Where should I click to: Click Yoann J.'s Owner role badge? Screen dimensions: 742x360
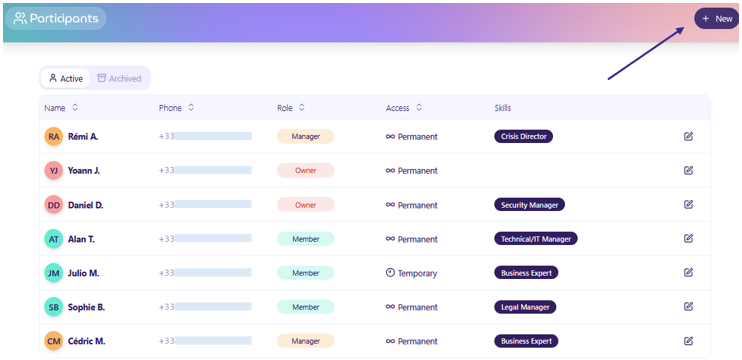[x=306, y=171]
